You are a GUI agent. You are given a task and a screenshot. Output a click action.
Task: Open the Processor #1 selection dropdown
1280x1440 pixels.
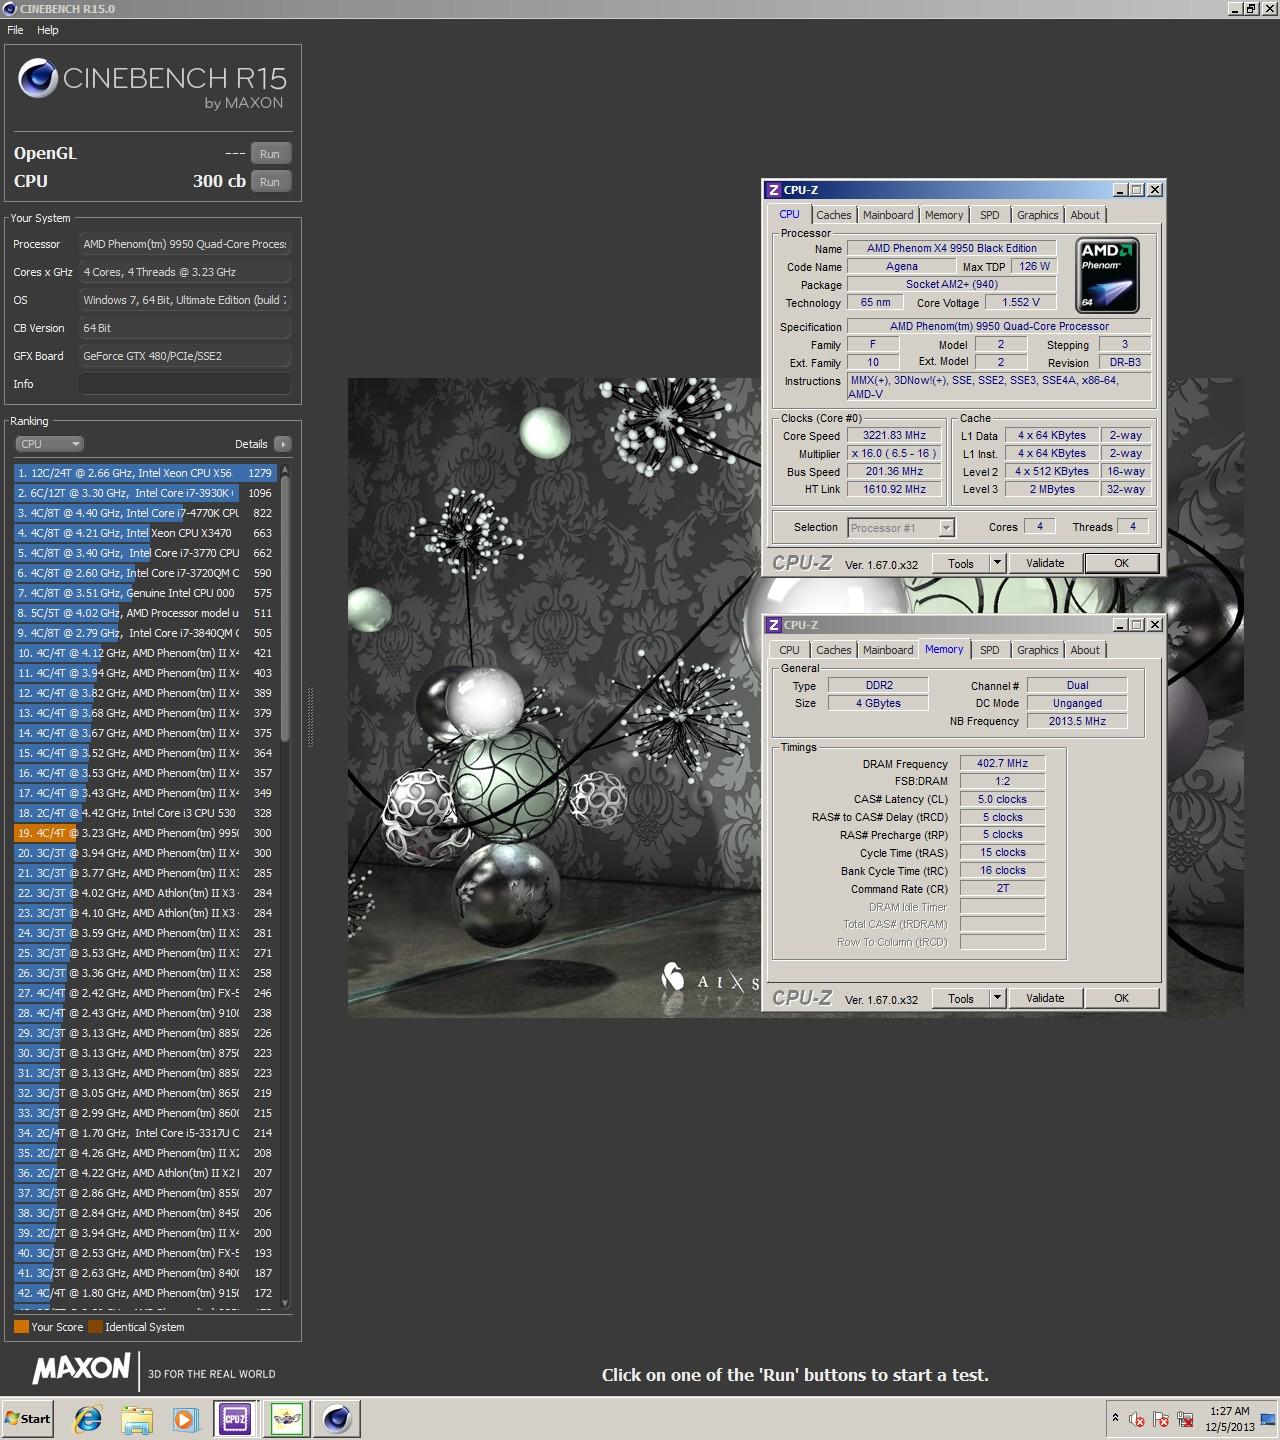(x=901, y=527)
